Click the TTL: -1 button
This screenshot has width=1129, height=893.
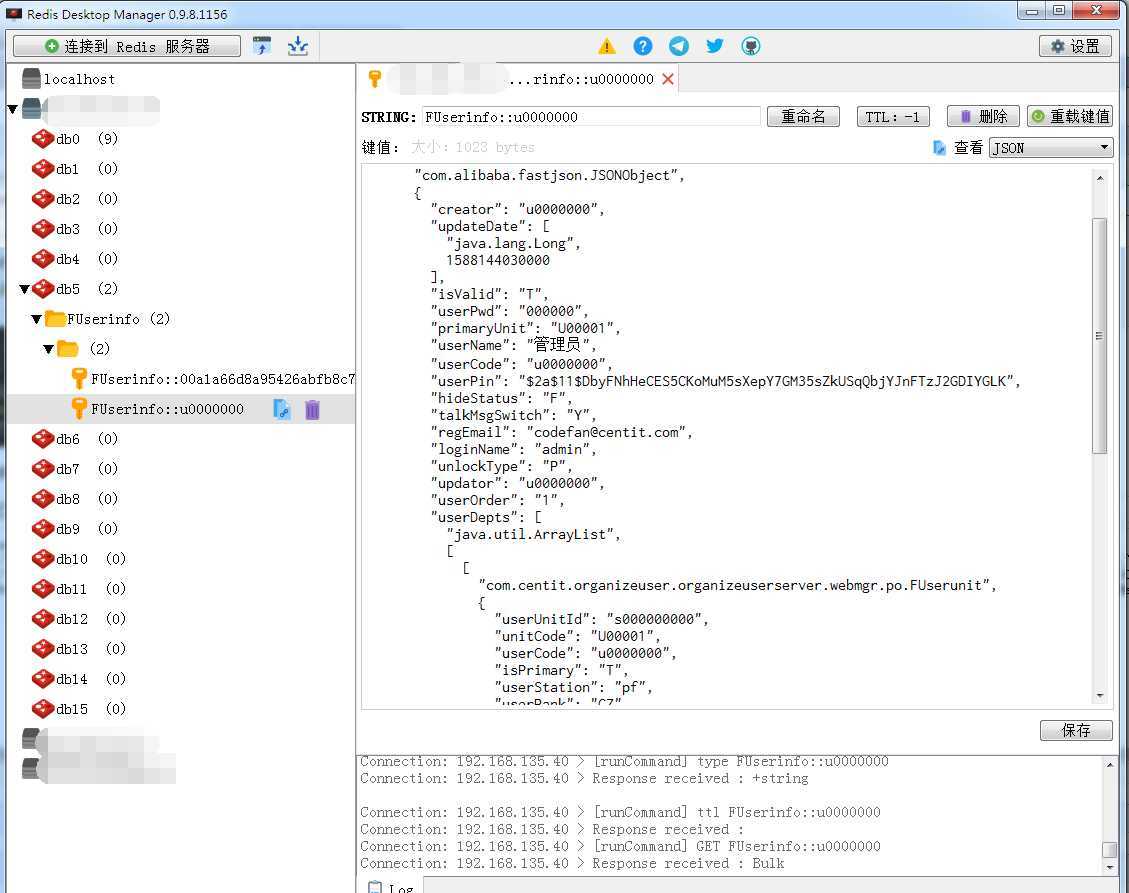click(x=893, y=117)
